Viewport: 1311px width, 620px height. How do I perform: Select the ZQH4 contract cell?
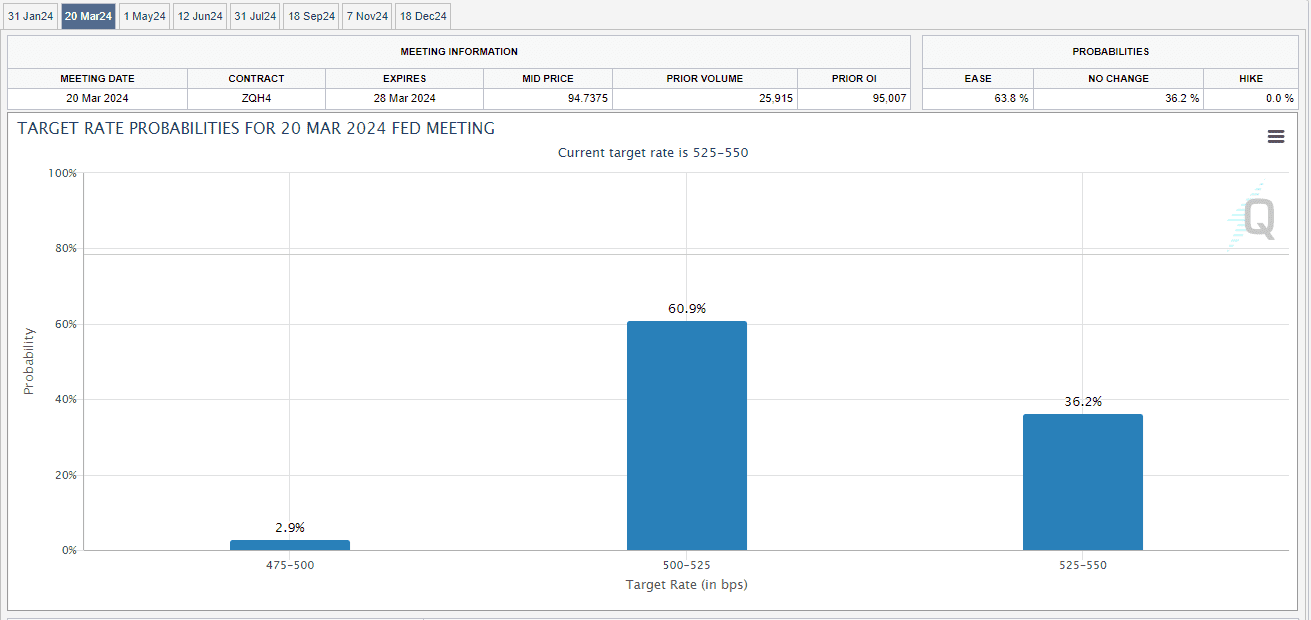[x=256, y=98]
